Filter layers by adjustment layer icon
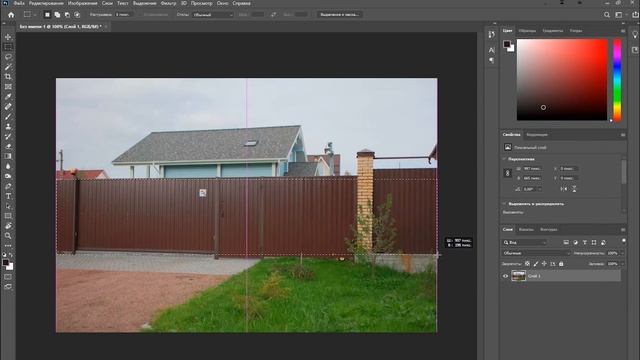The height and width of the screenshot is (360, 640). point(576,242)
